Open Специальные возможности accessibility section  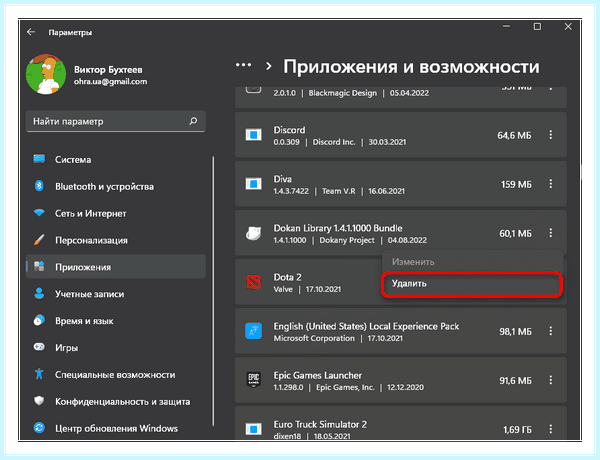116,374
